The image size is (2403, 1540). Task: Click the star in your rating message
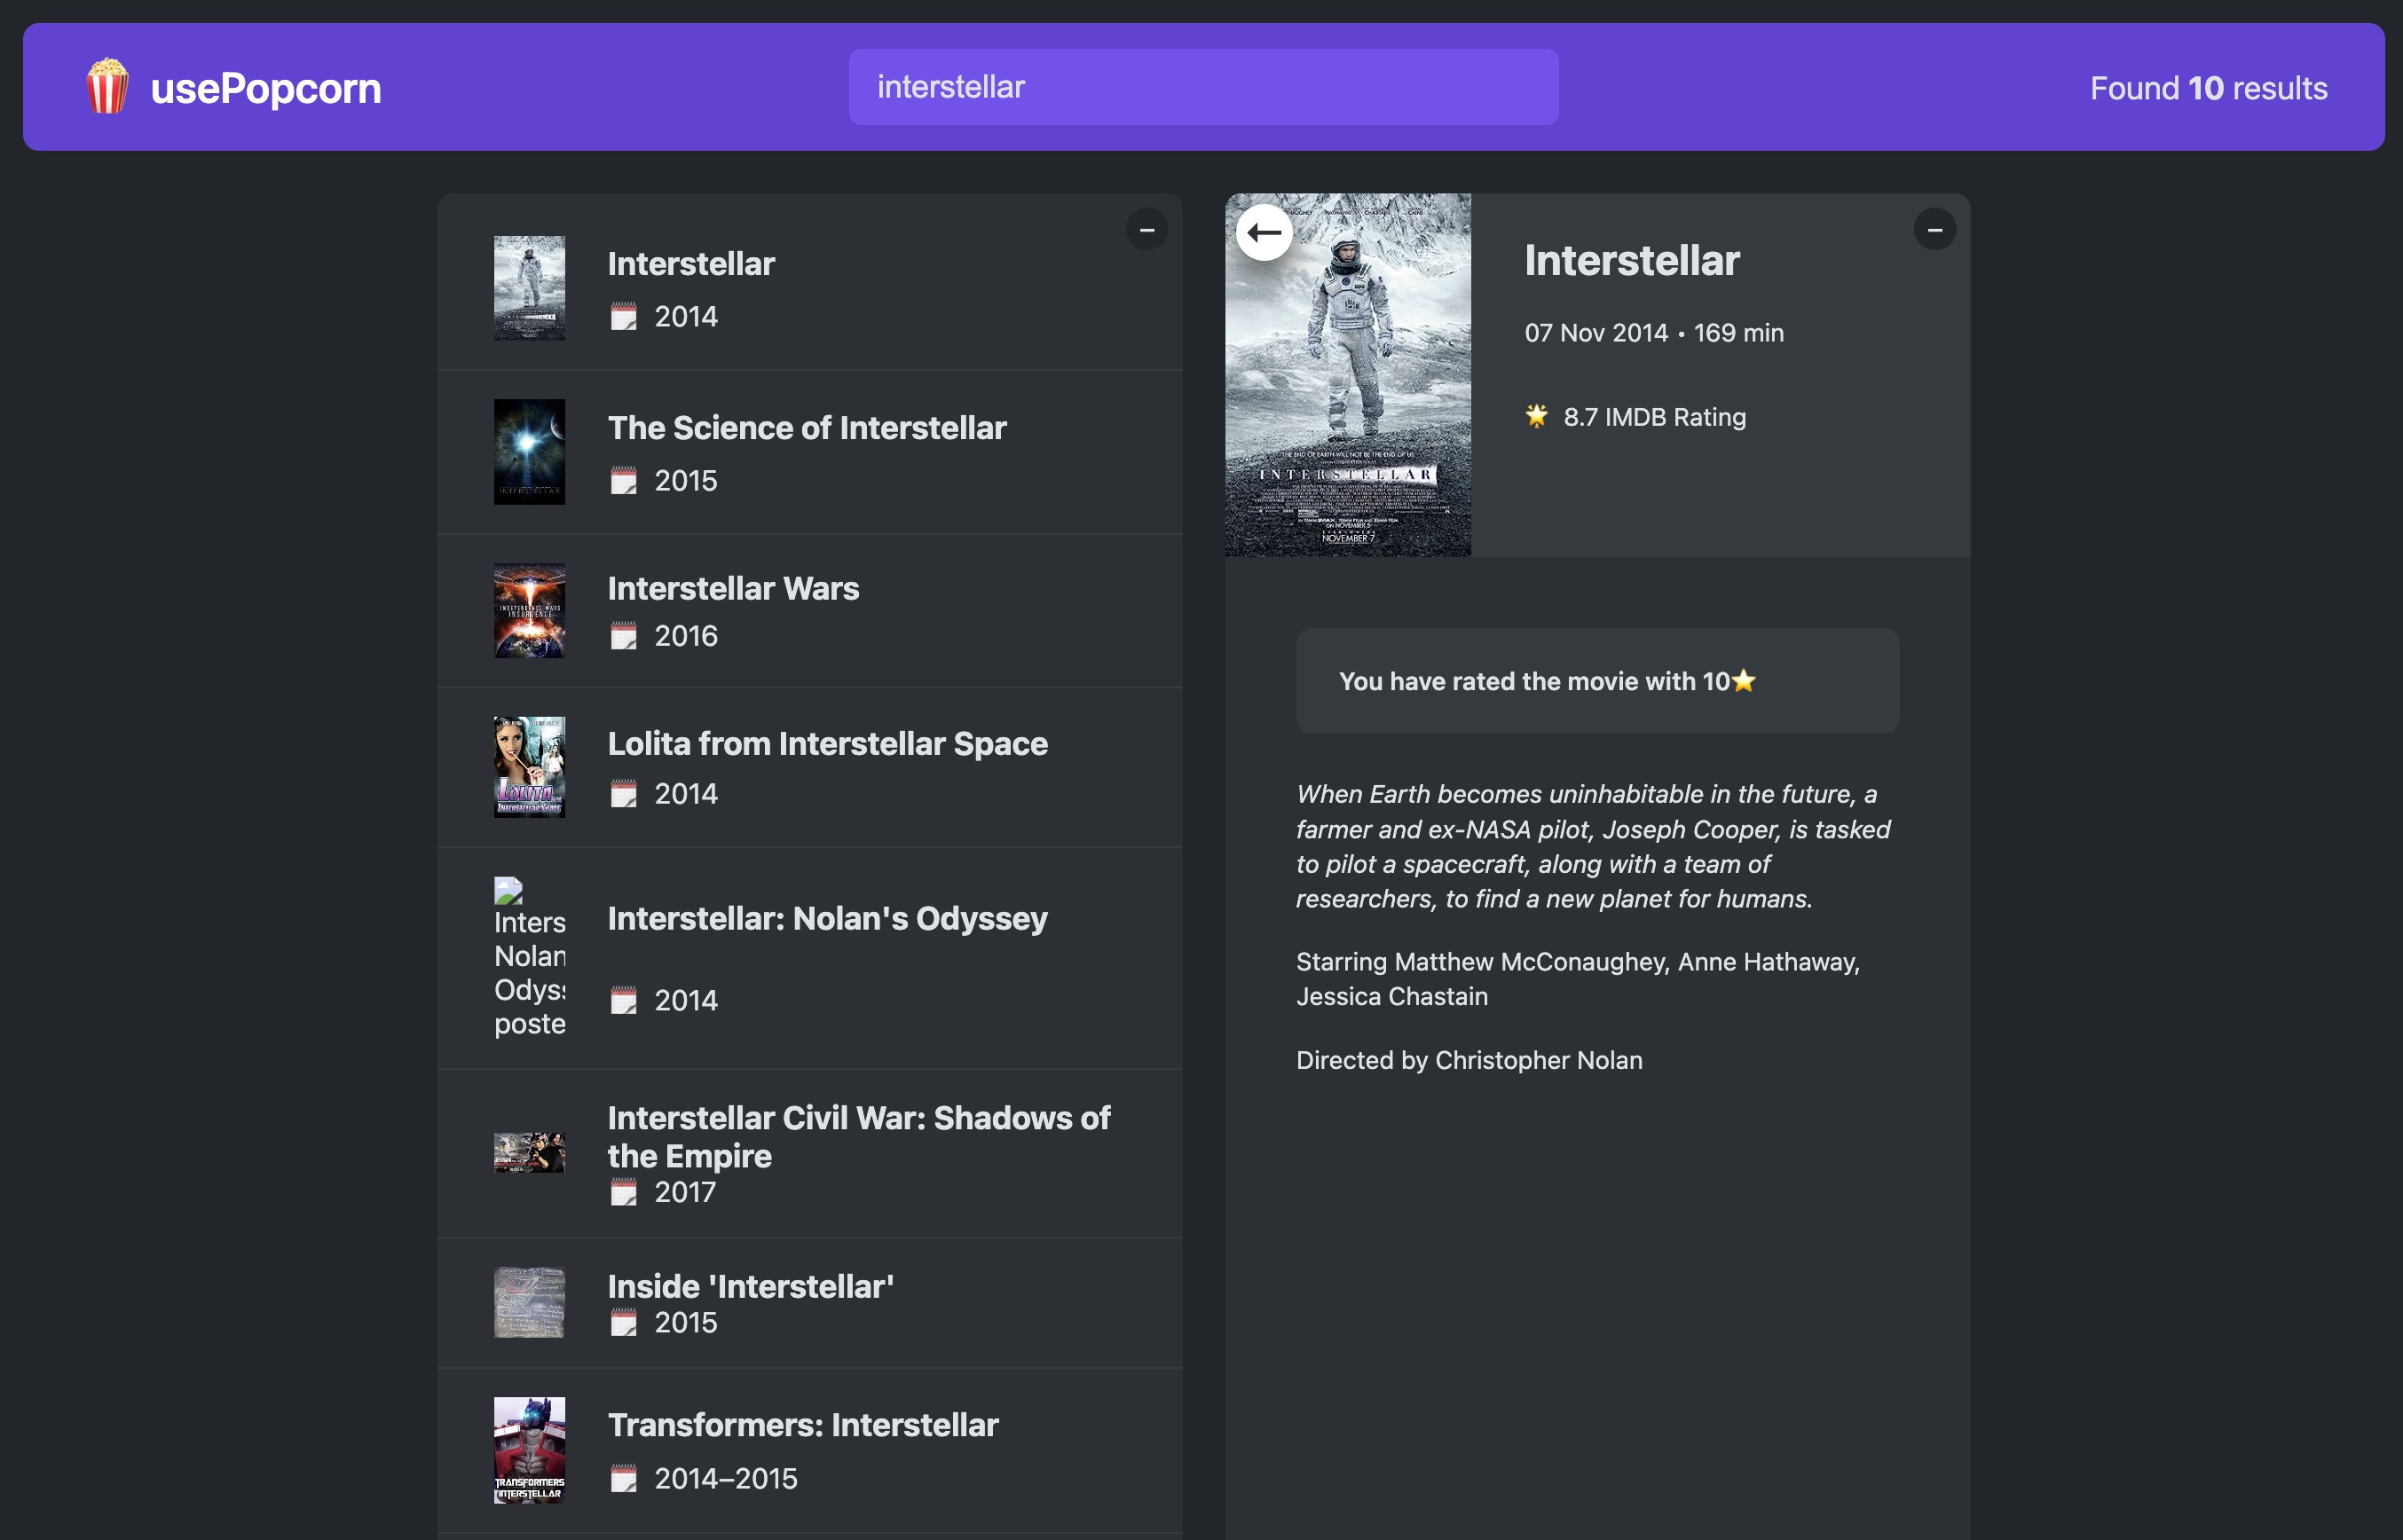pos(1743,681)
